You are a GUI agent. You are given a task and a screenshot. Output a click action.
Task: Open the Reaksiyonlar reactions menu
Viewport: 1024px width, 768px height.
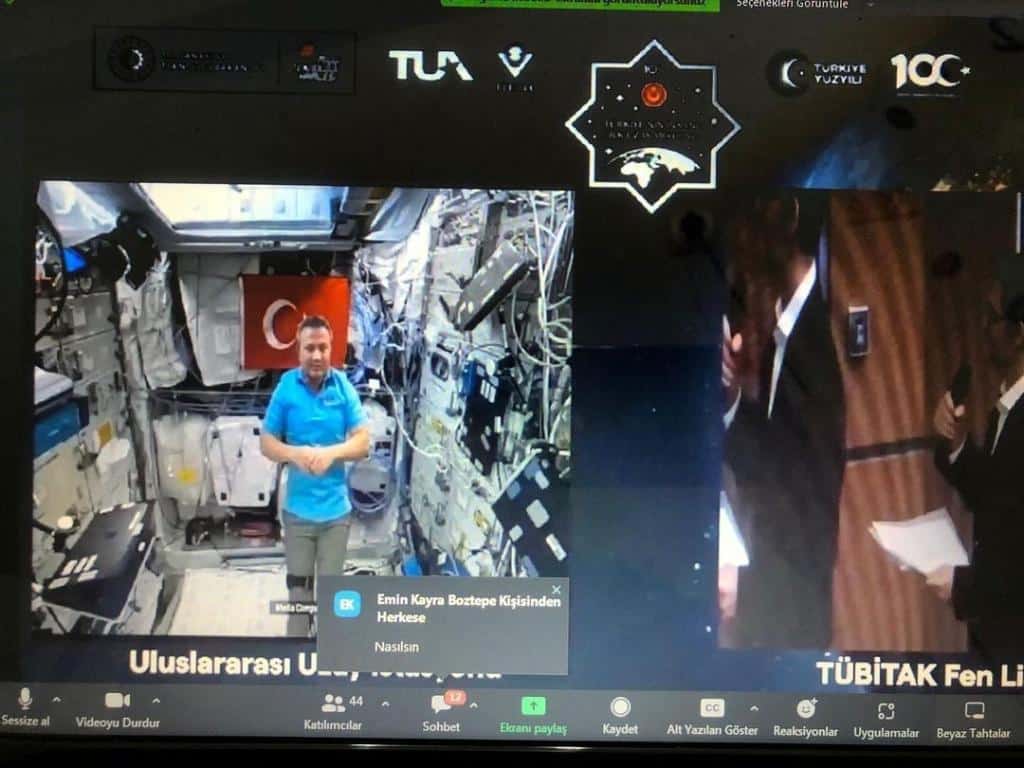click(x=806, y=709)
